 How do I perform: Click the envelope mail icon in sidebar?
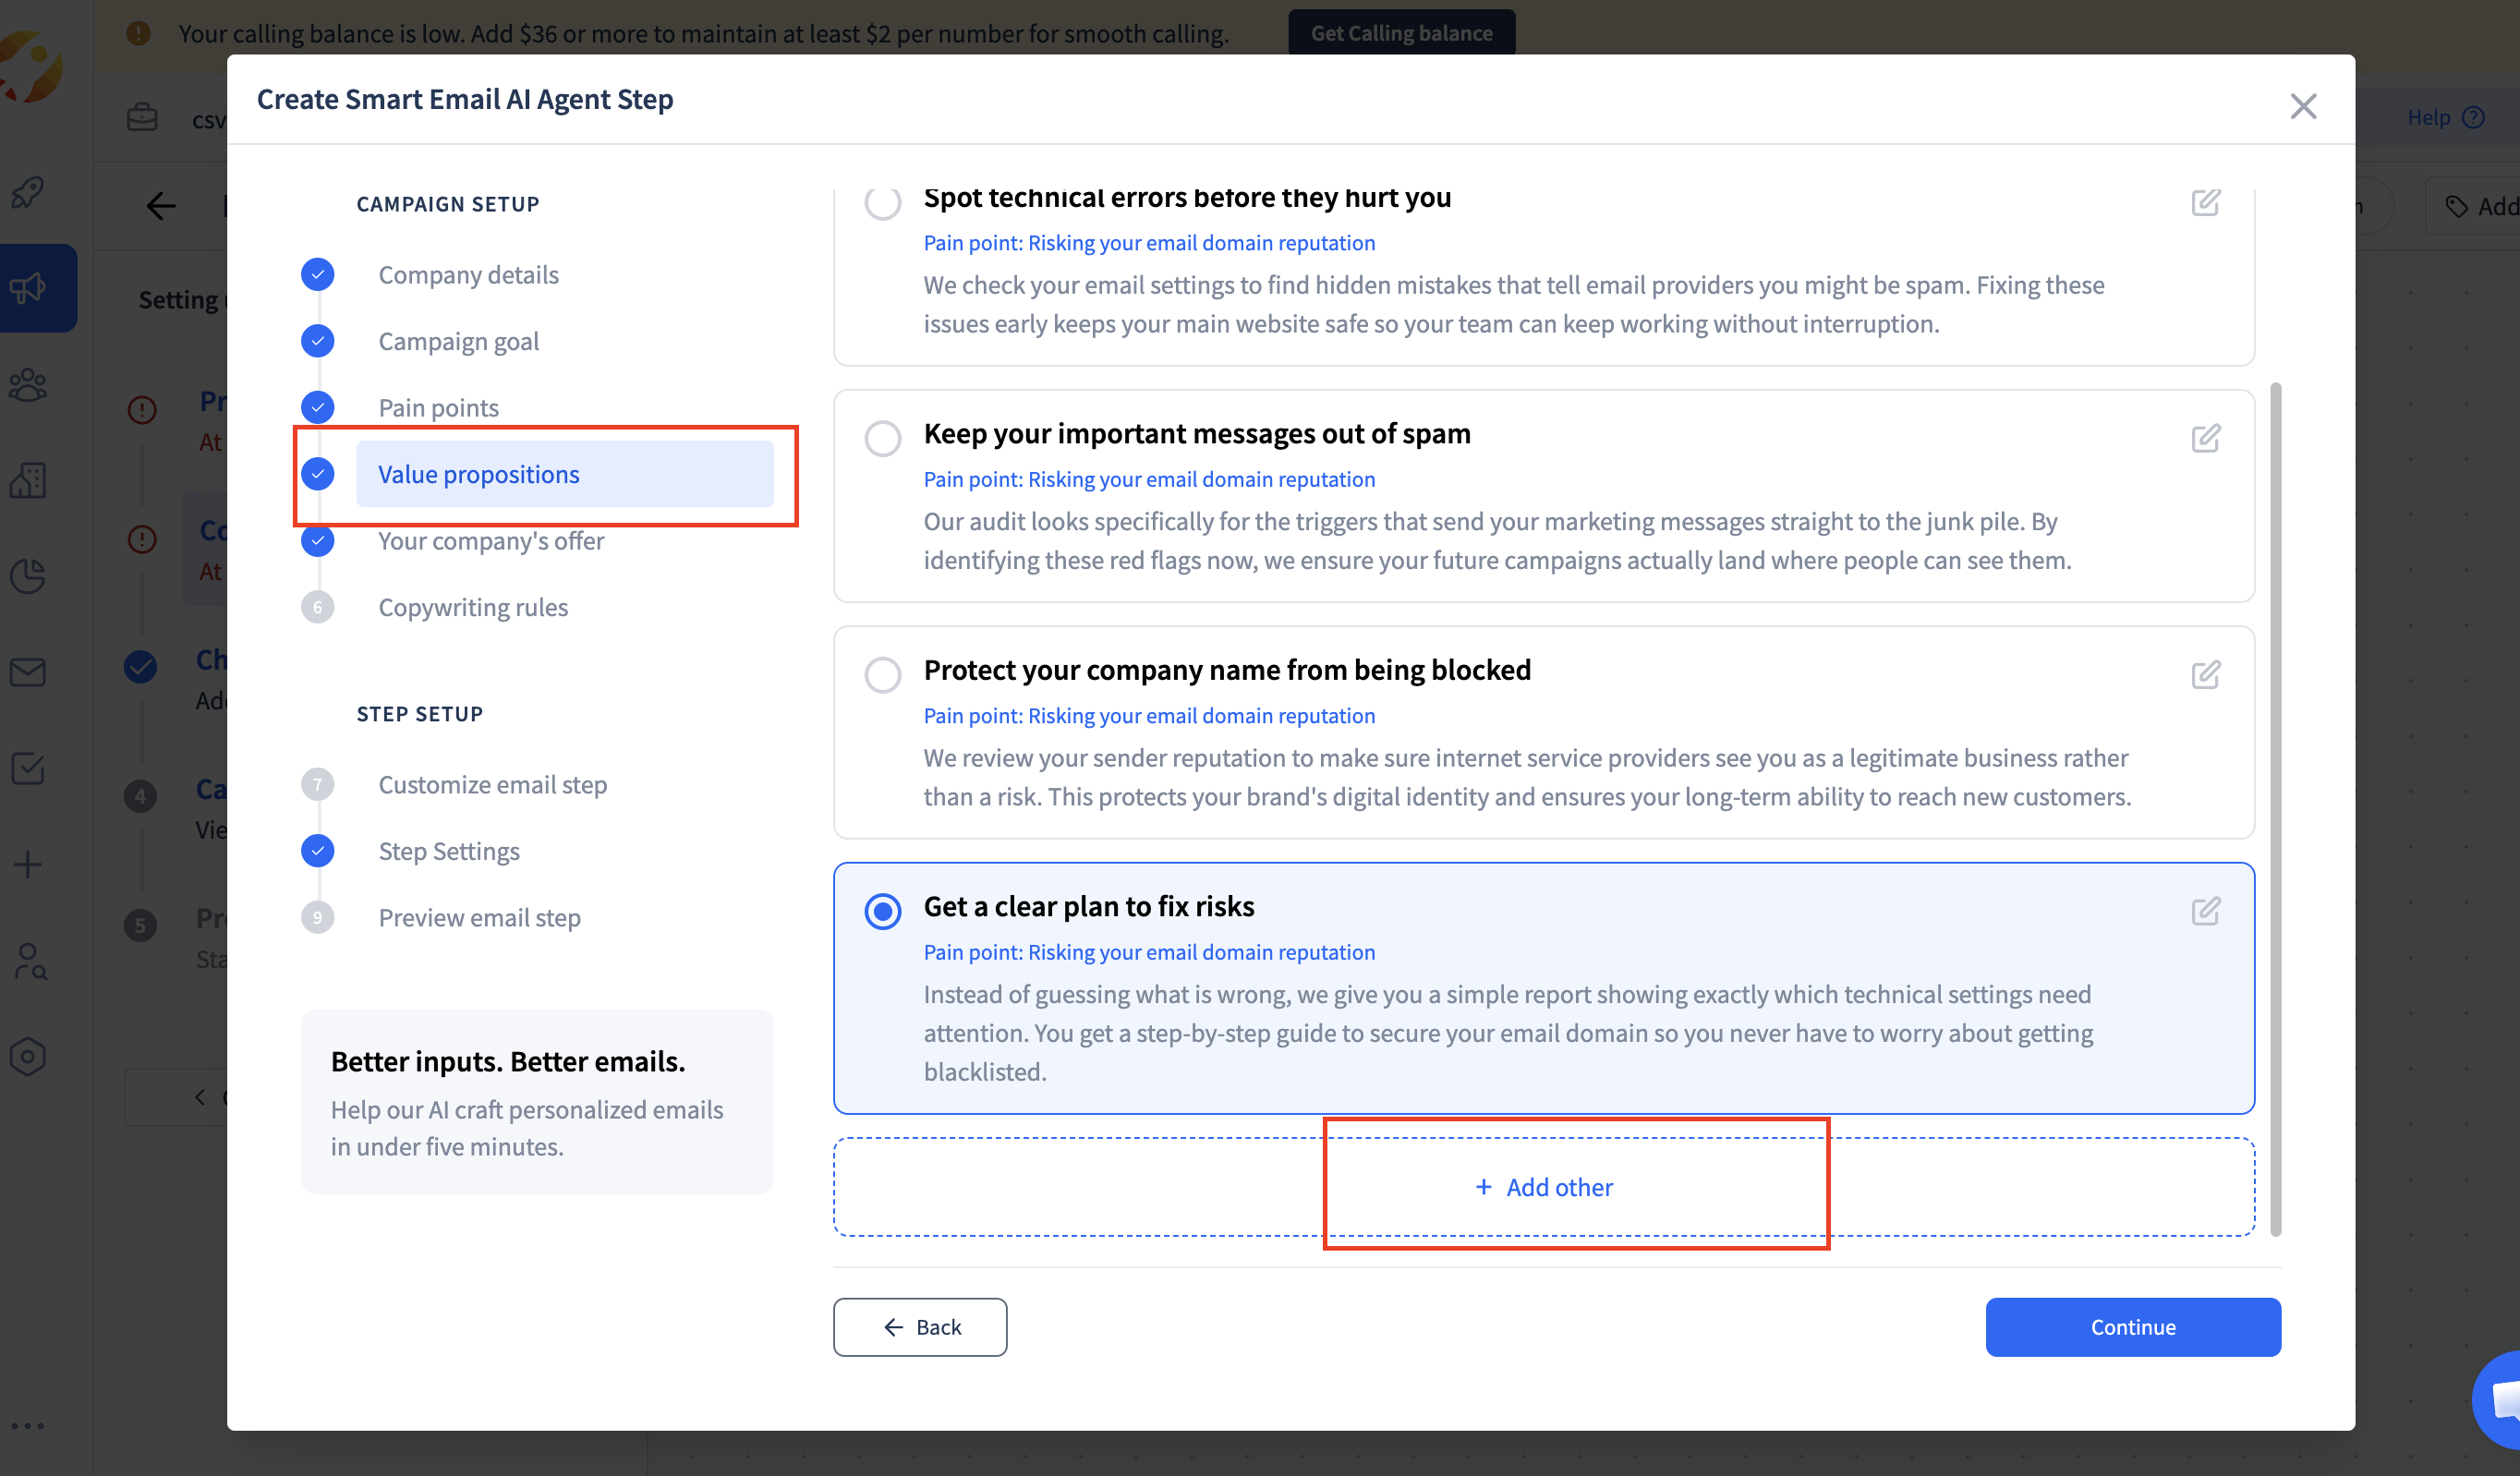click(29, 672)
